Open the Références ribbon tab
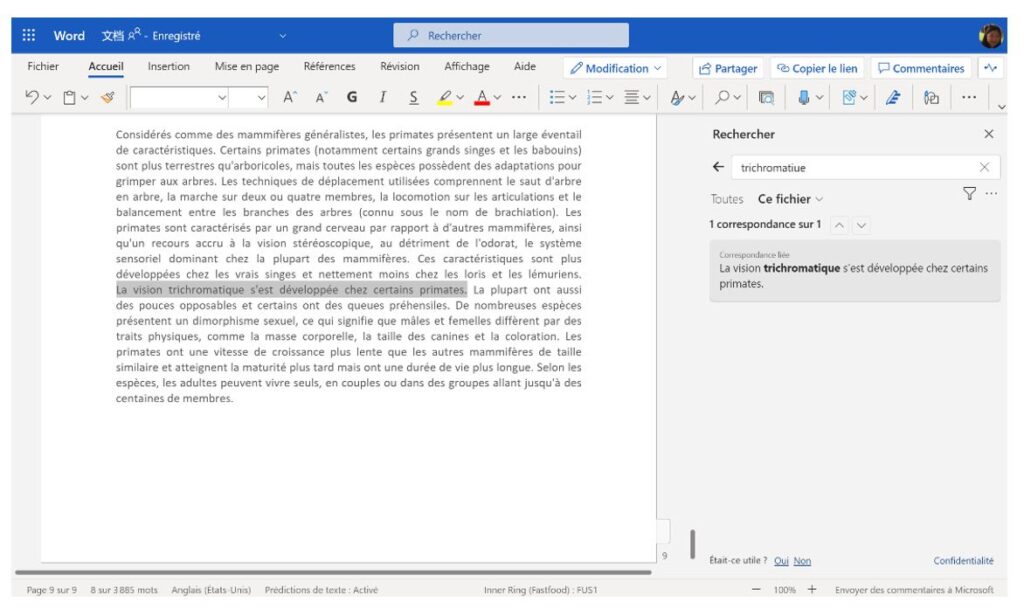 pos(329,67)
